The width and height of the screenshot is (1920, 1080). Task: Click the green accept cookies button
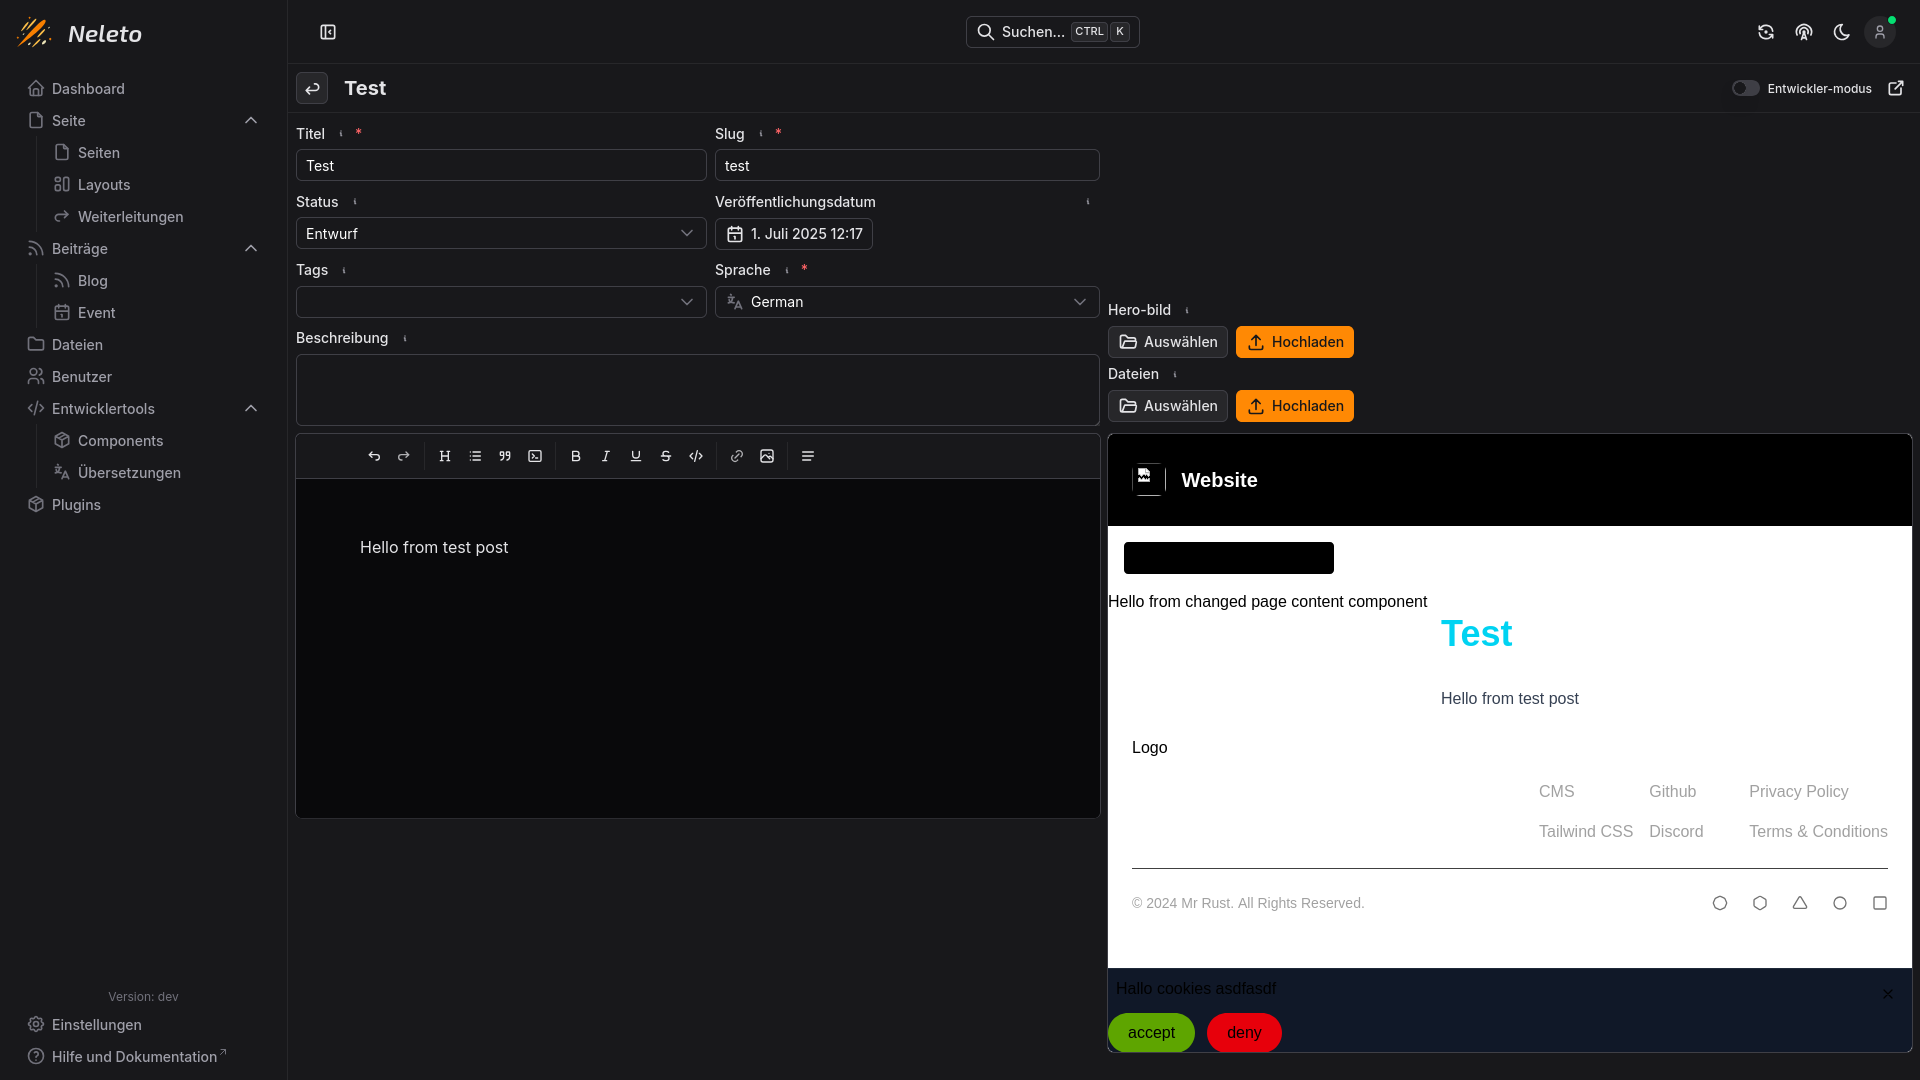click(x=1151, y=1033)
